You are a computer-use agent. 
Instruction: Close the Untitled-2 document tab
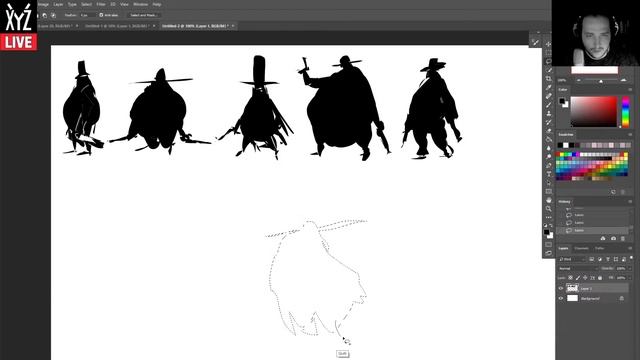[233, 26]
